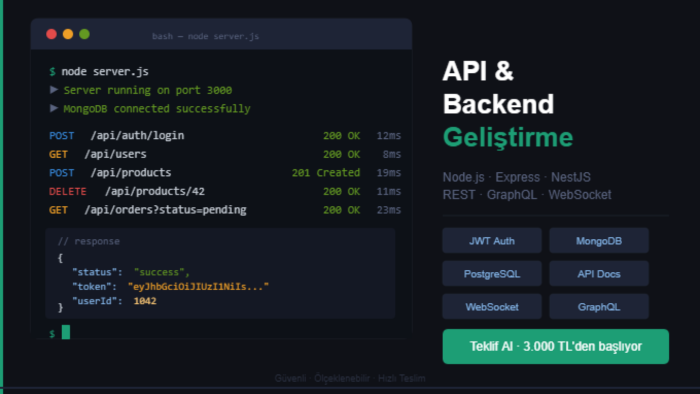Click the 'Node.js · Express · NestJS' line

[517, 177]
